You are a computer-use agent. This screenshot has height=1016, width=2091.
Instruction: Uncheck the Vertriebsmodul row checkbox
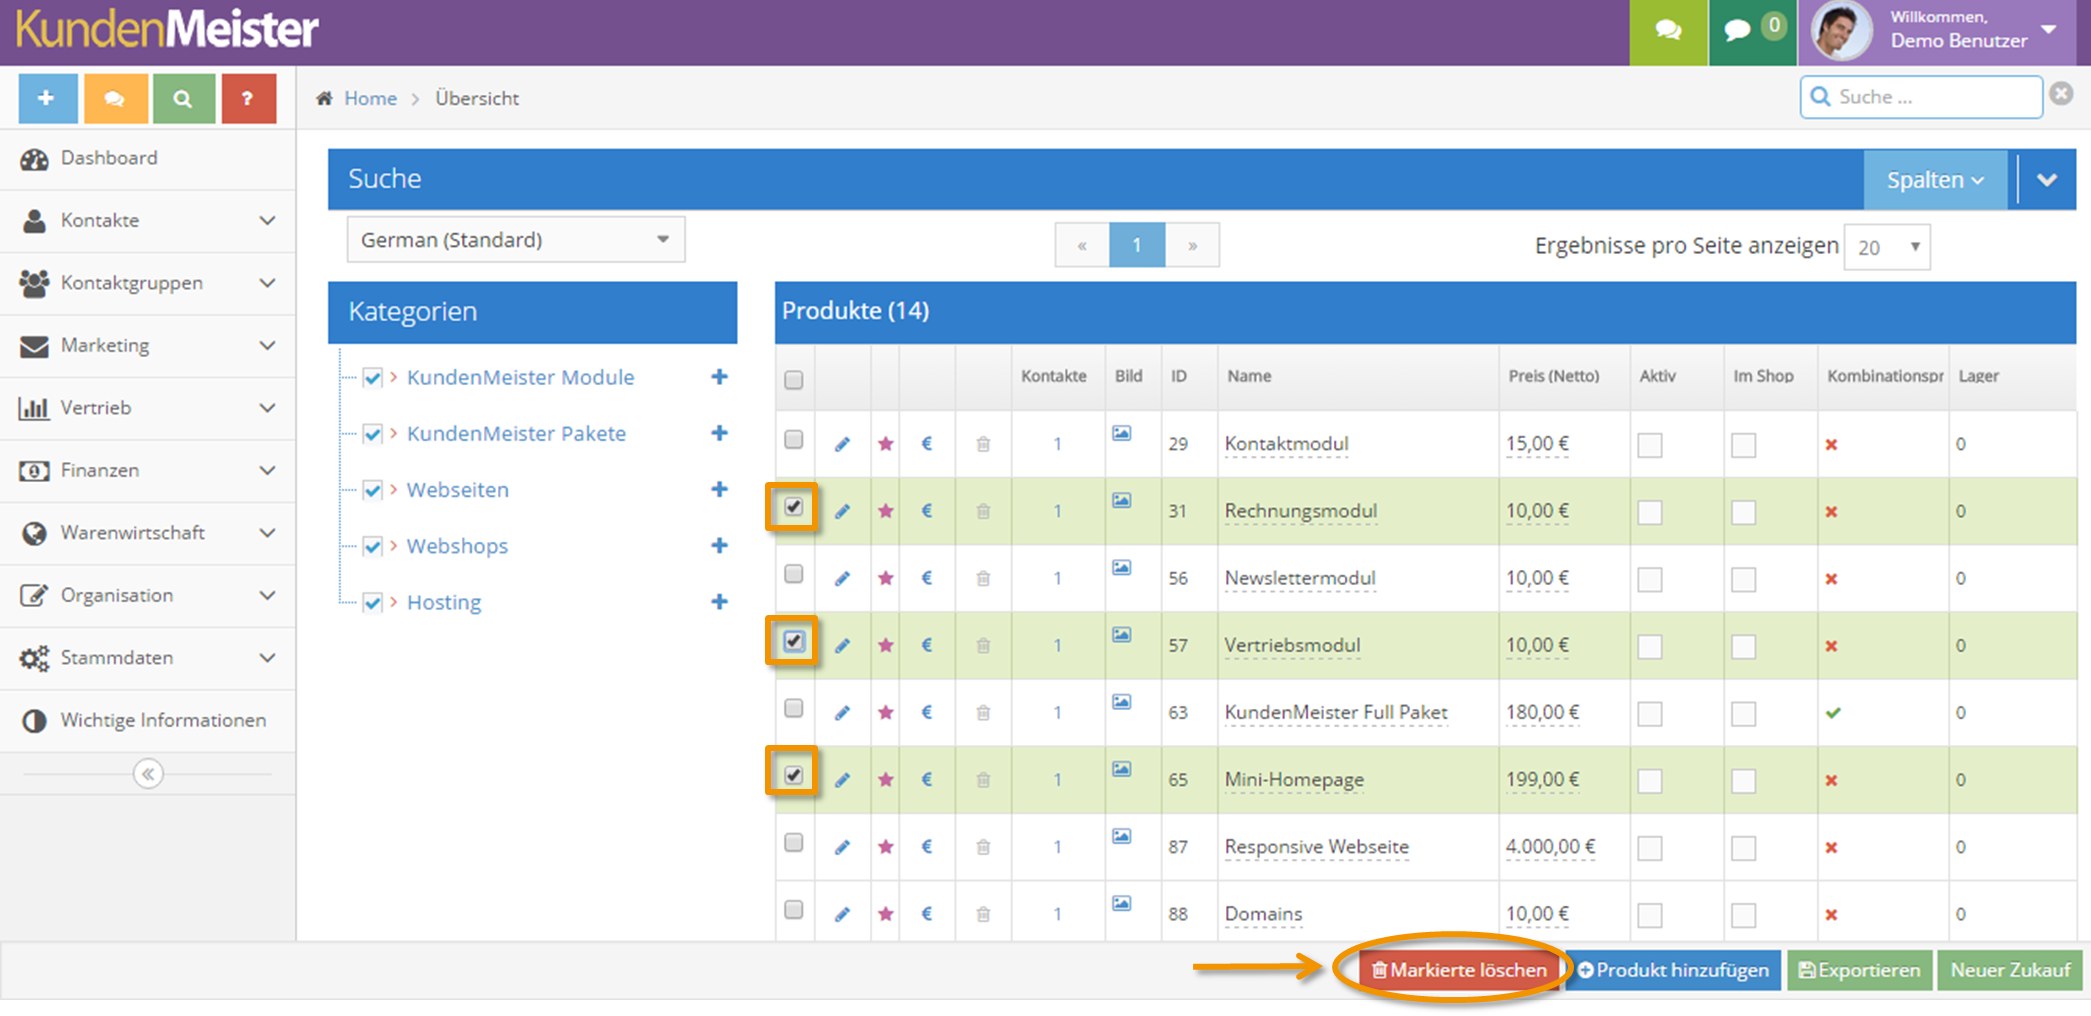point(794,641)
